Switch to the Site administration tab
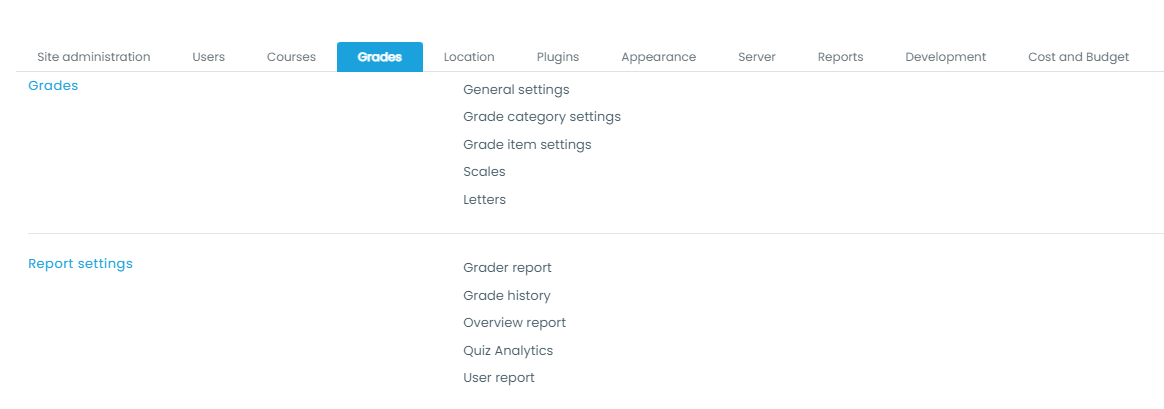The image size is (1164, 409). tap(93, 57)
